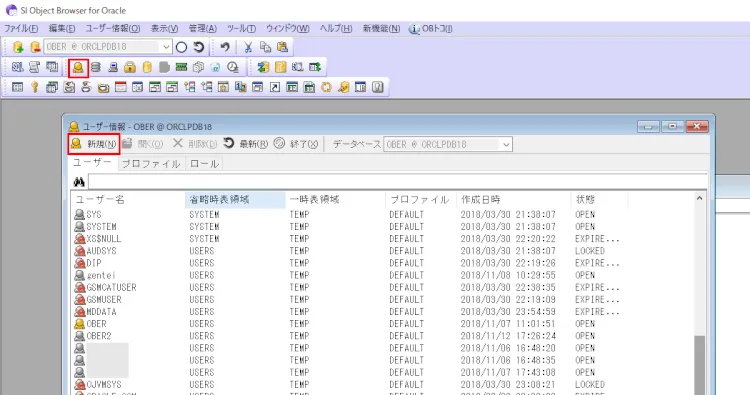Open the SQL execution icon
The width and height of the screenshot is (750, 395).
(x=18, y=67)
